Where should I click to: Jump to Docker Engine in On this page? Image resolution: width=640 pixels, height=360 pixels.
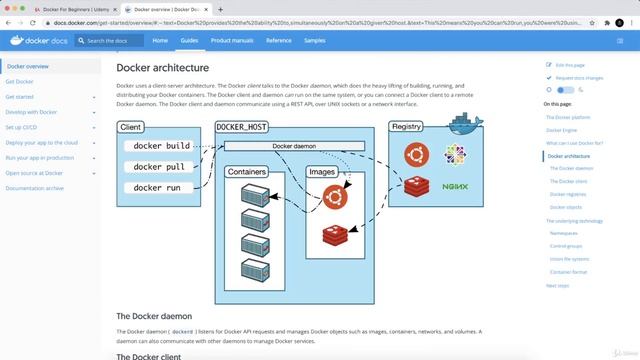coord(561,130)
